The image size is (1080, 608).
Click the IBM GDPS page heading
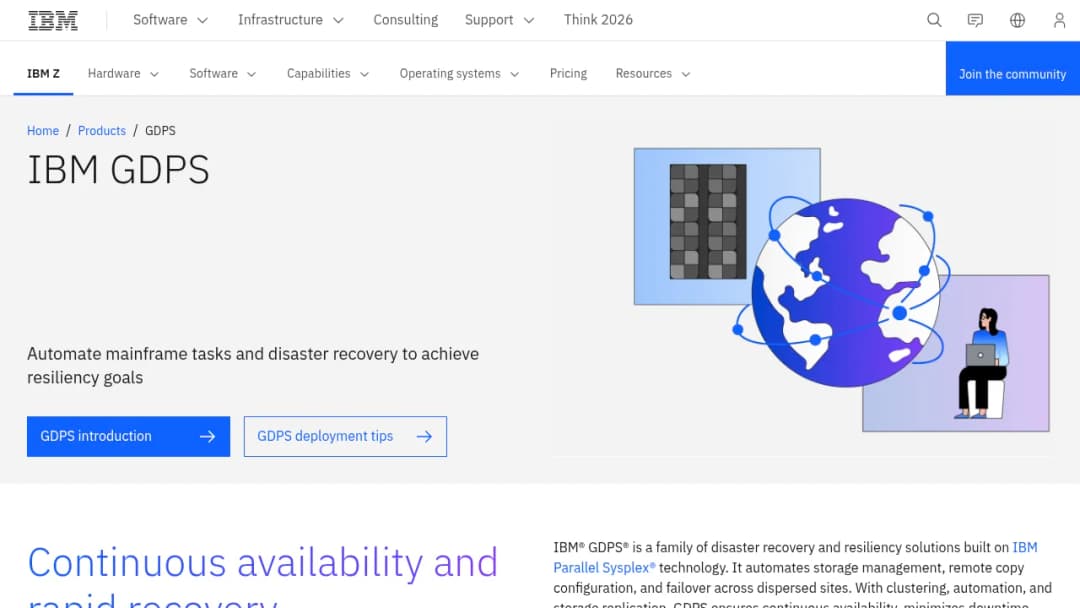click(118, 170)
